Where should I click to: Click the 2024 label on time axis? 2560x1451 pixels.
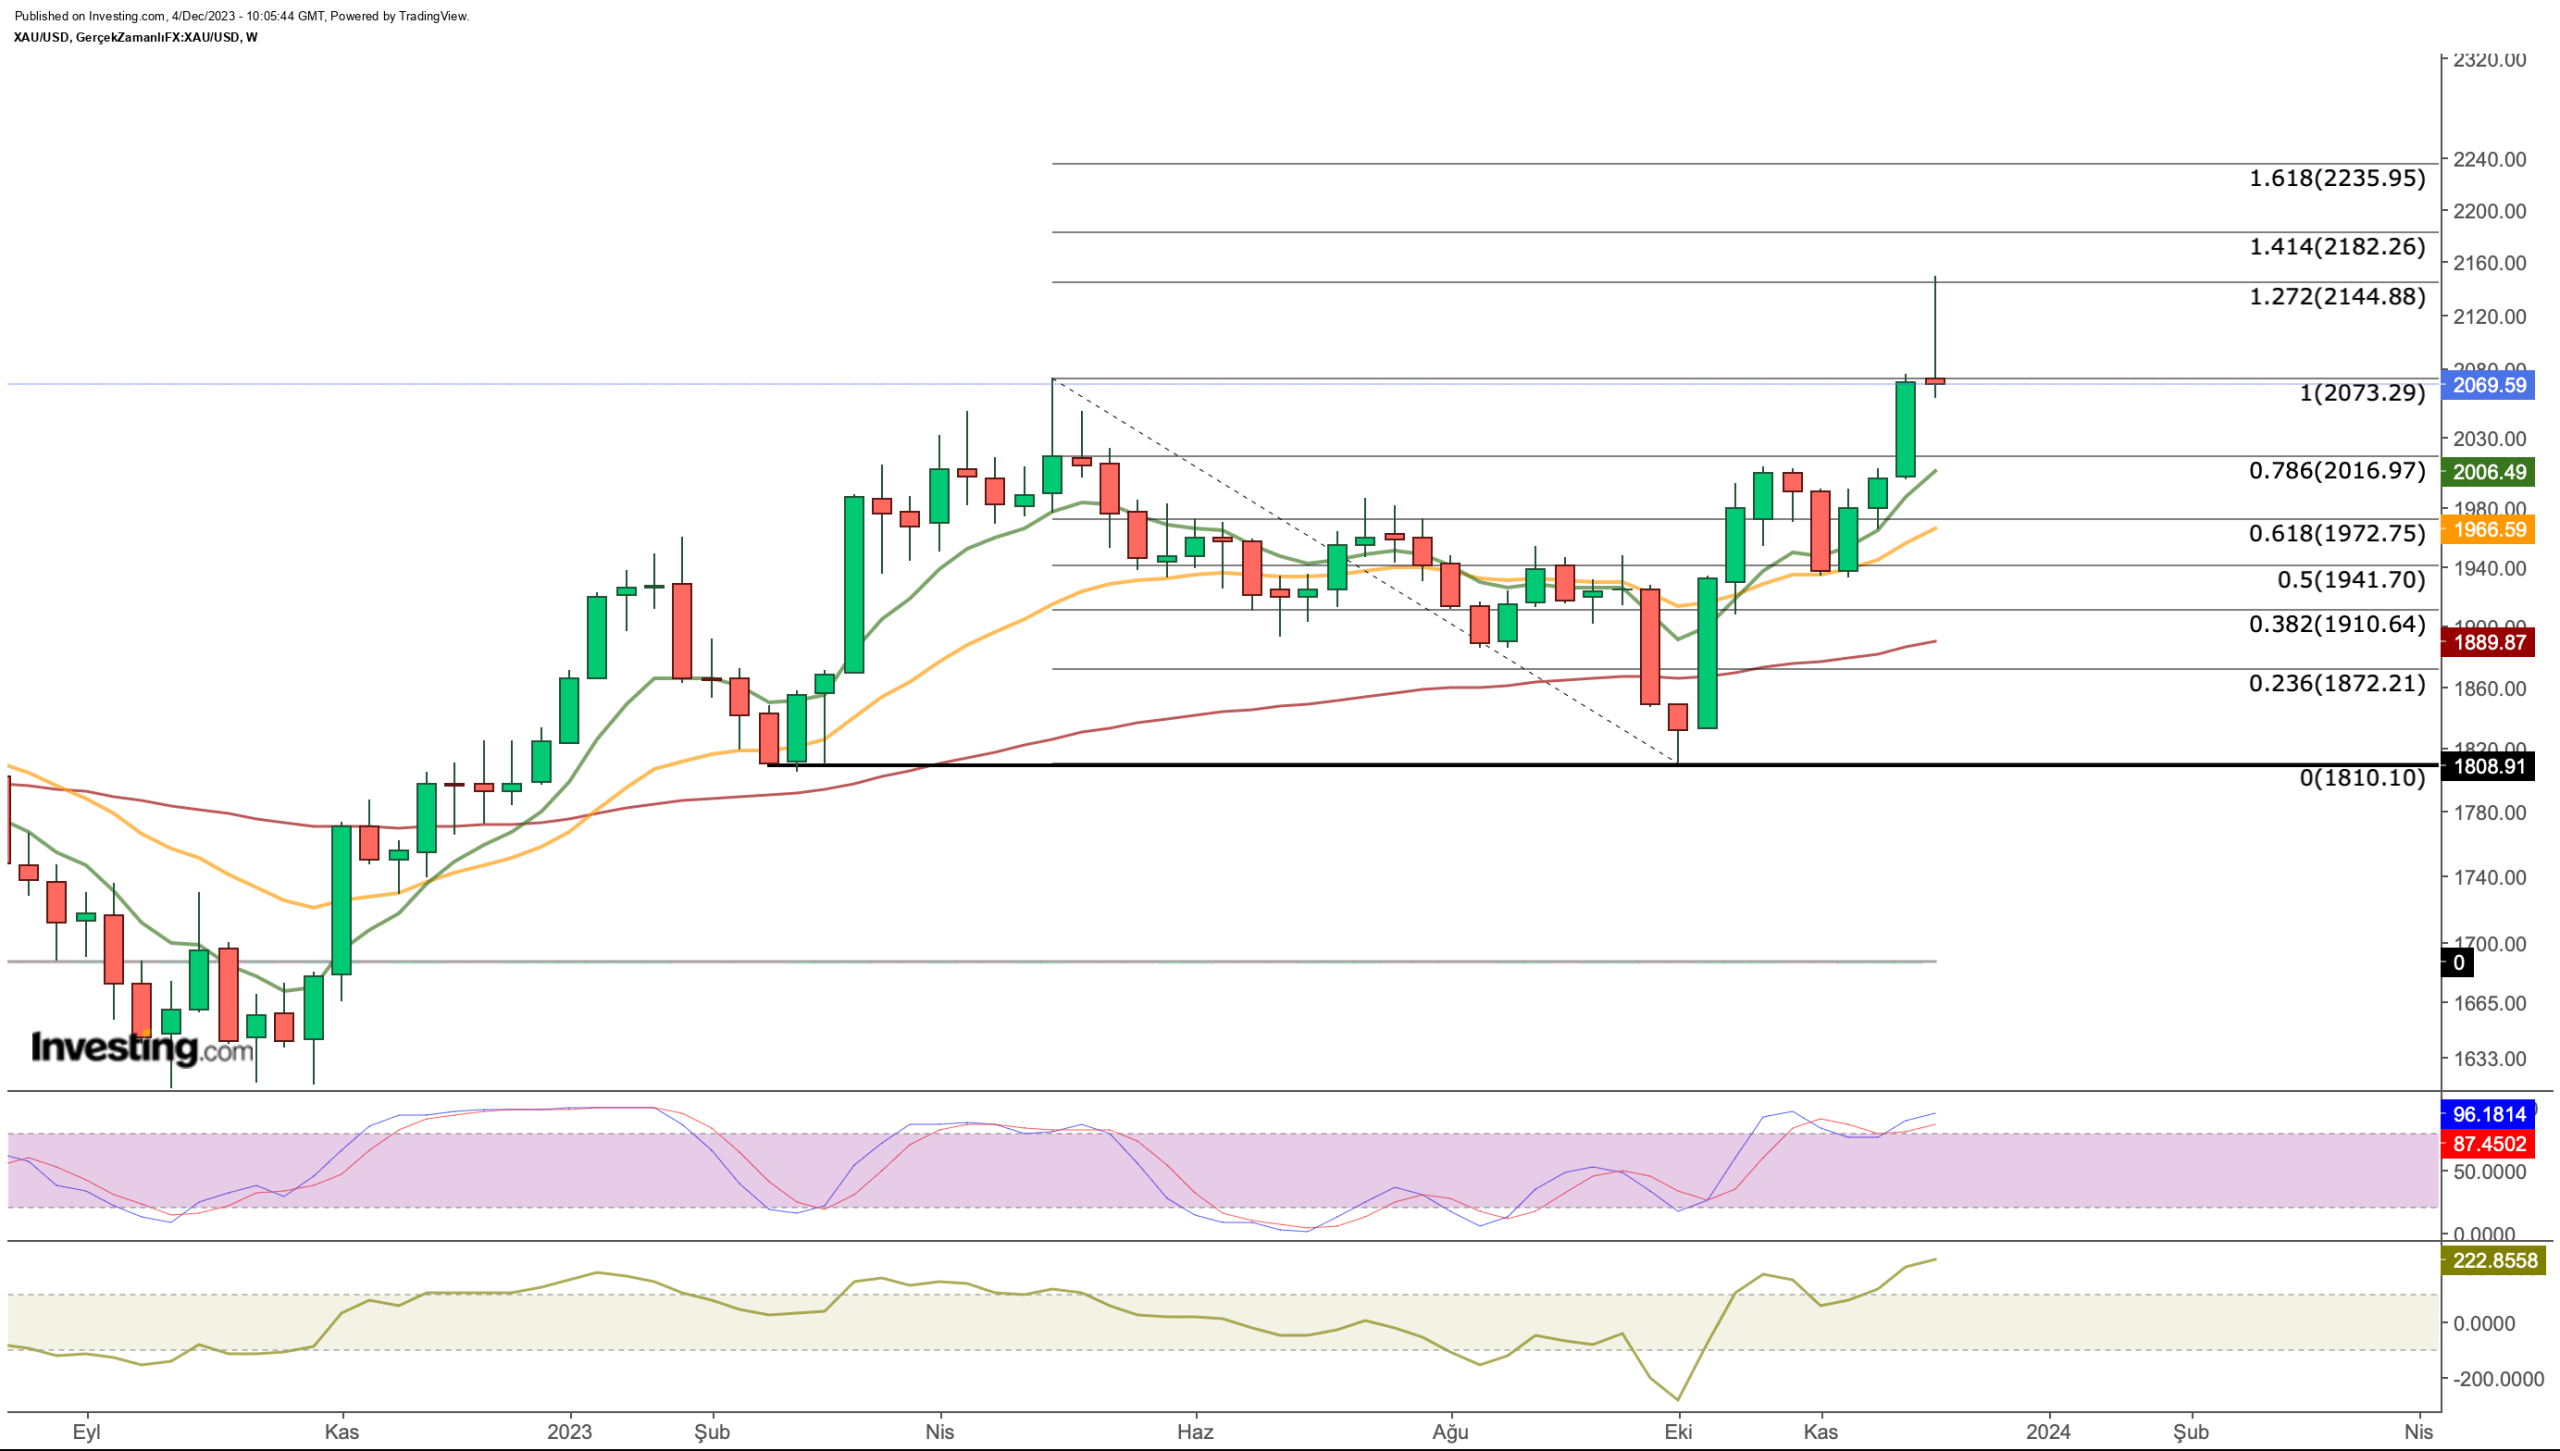pos(2048,1431)
